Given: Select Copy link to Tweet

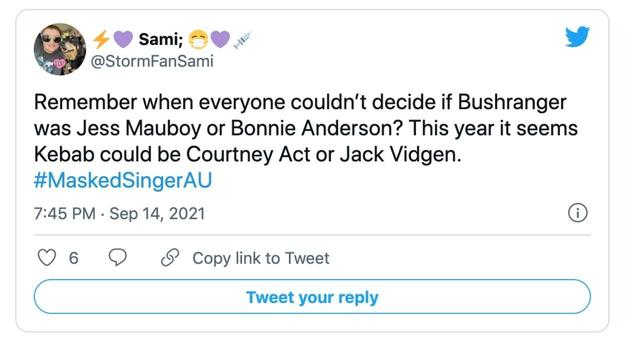Looking at the screenshot, I should [x=261, y=258].
